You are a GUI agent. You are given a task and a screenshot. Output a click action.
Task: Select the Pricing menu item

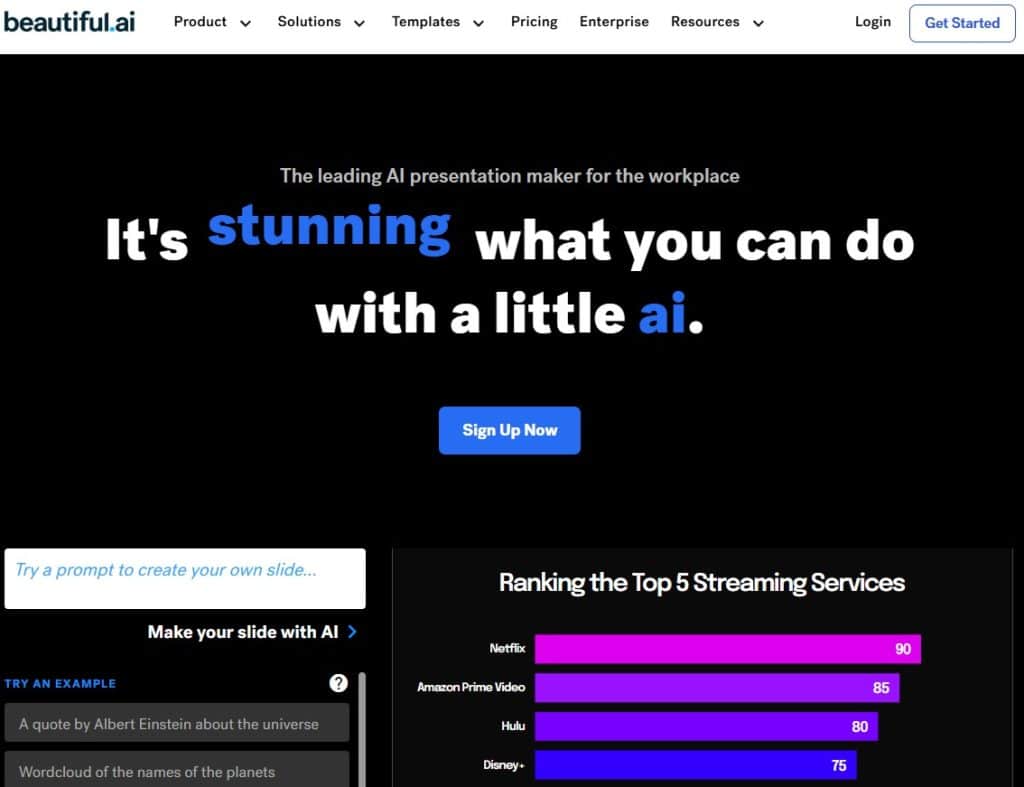click(x=534, y=22)
